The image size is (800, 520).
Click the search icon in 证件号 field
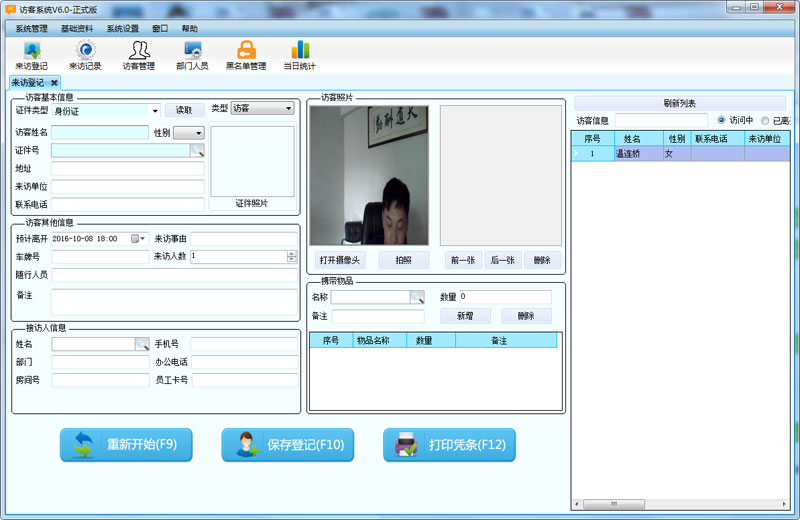click(197, 150)
